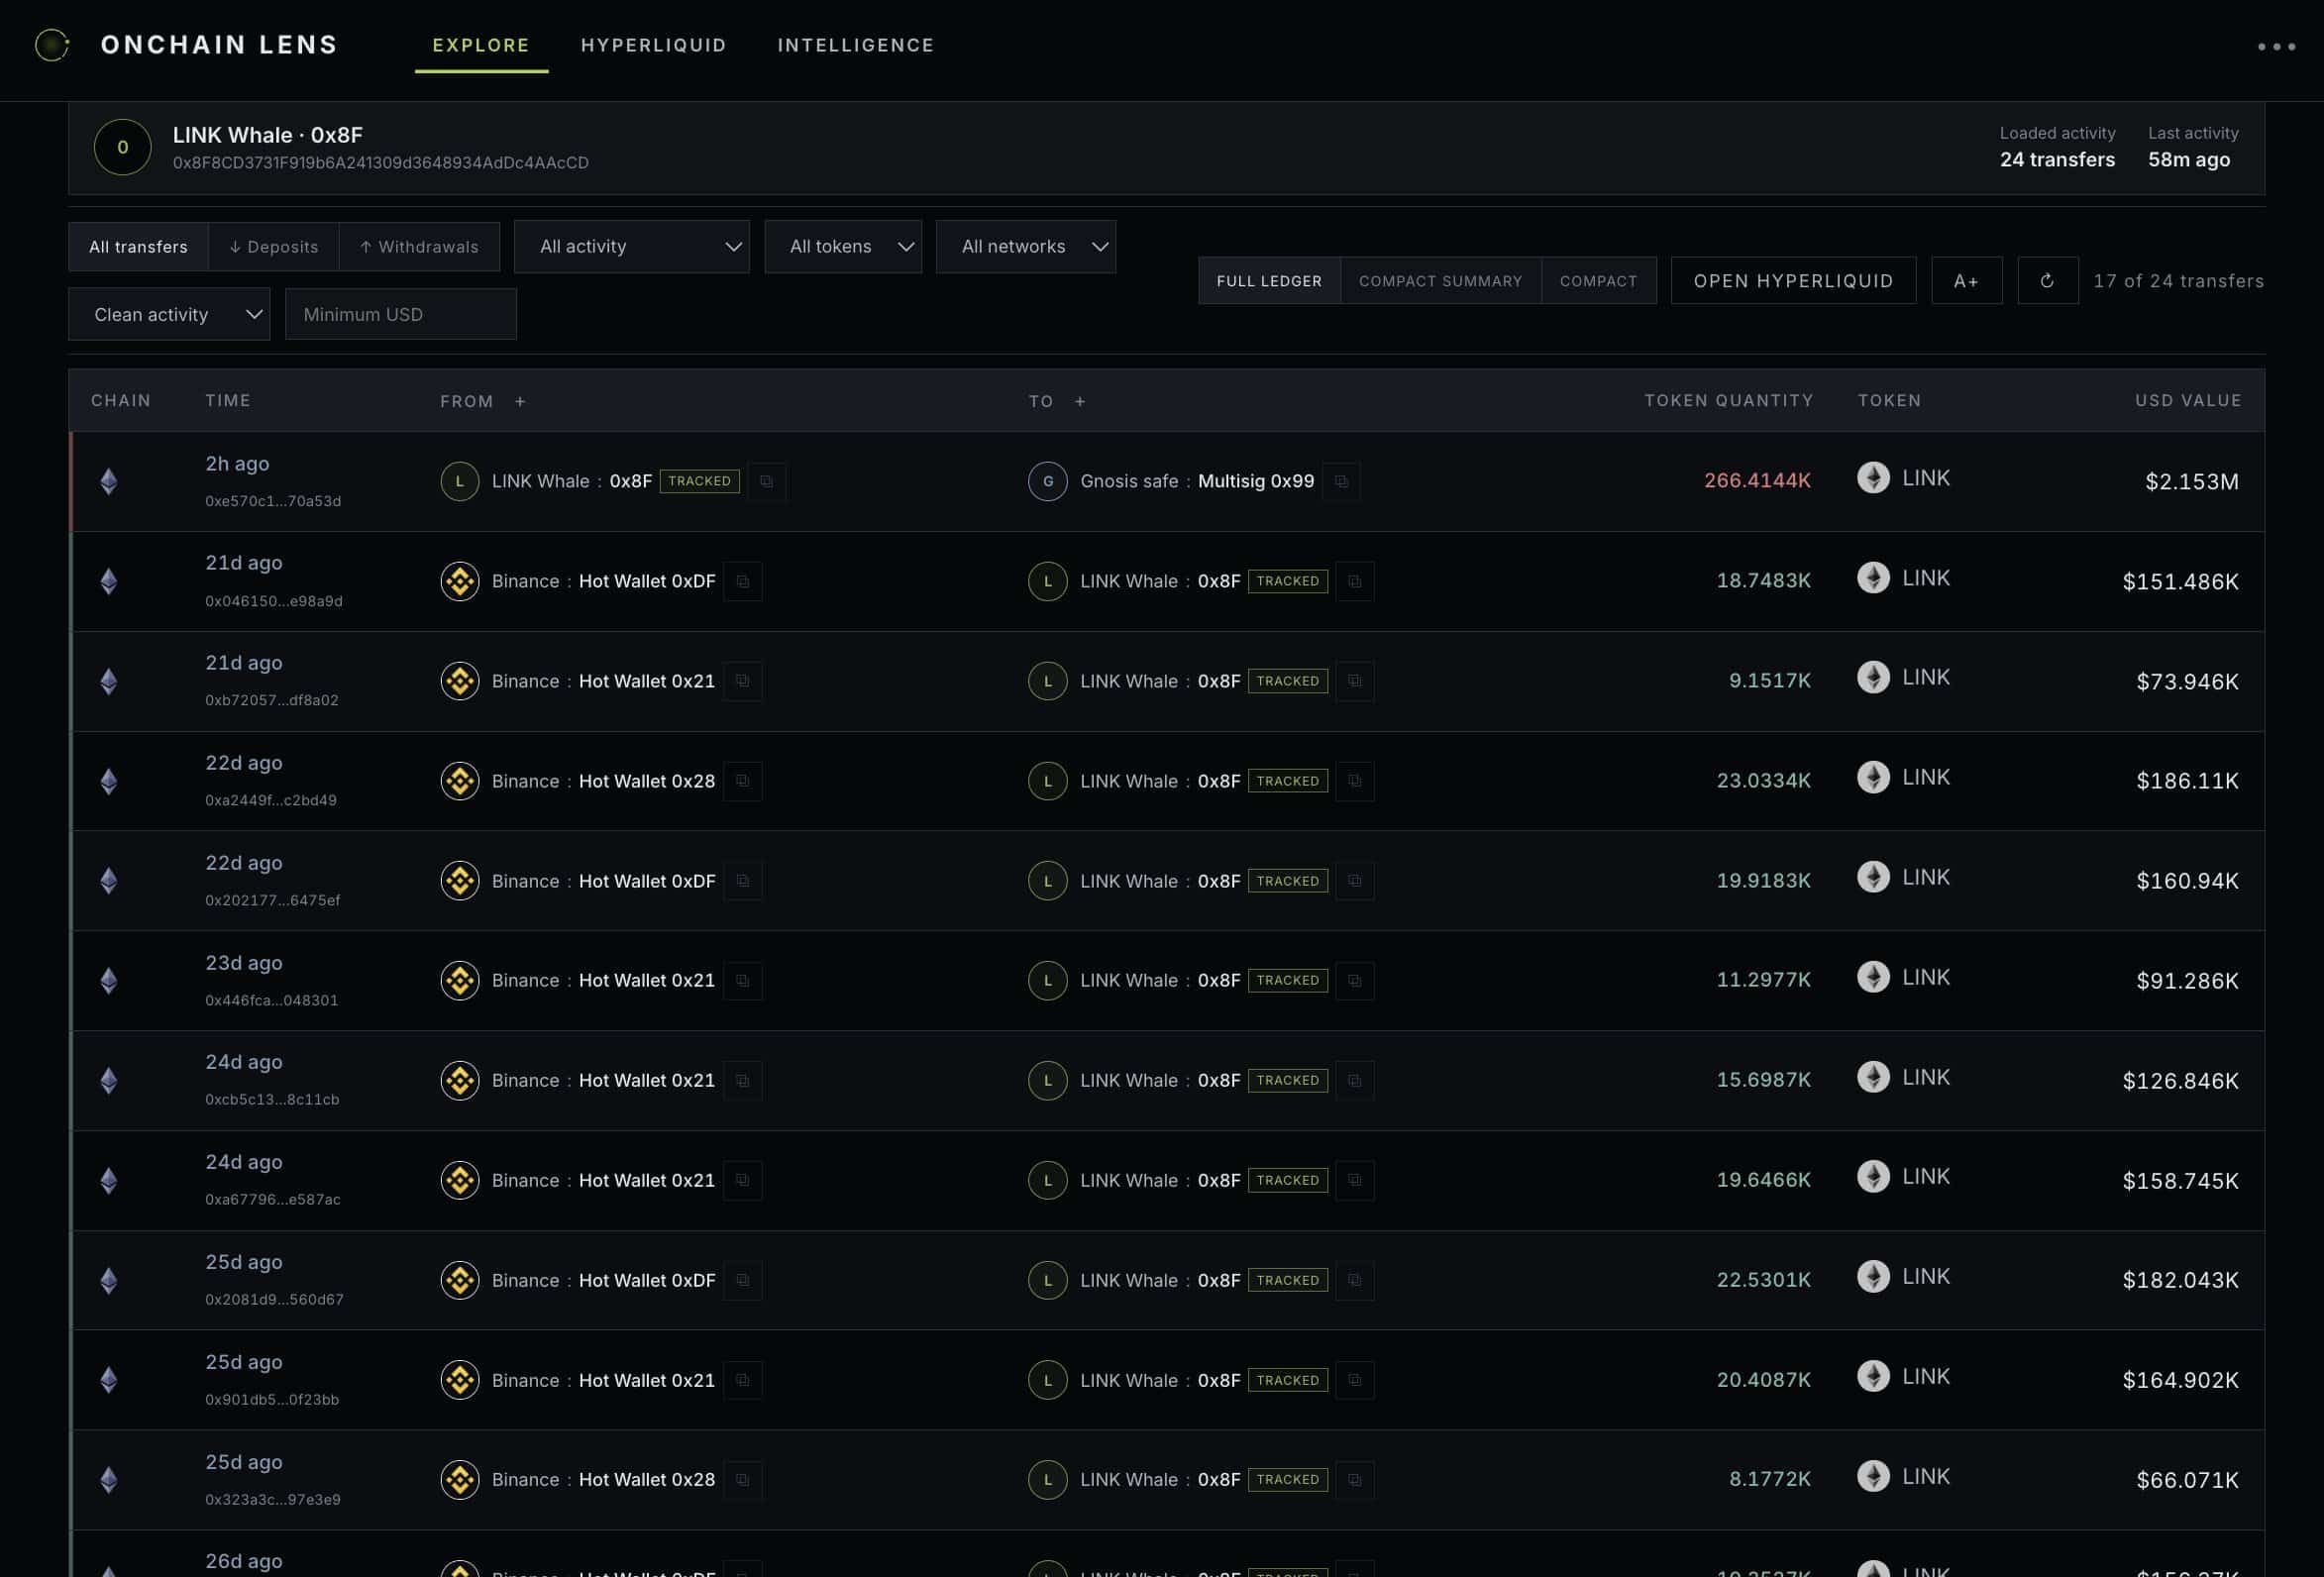Image resolution: width=2324 pixels, height=1577 pixels.
Task: Select the All transfers filter
Action: click(x=138, y=247)
